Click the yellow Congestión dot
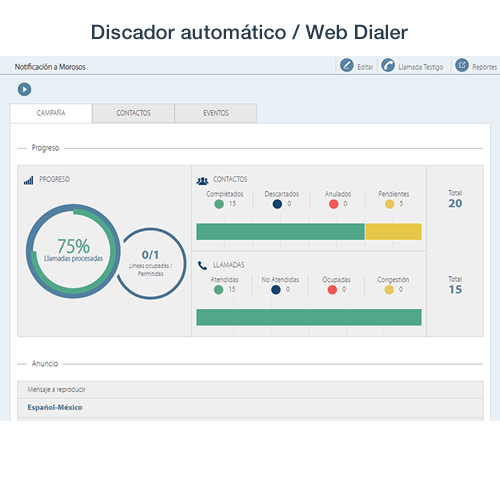 coord(389,290)
